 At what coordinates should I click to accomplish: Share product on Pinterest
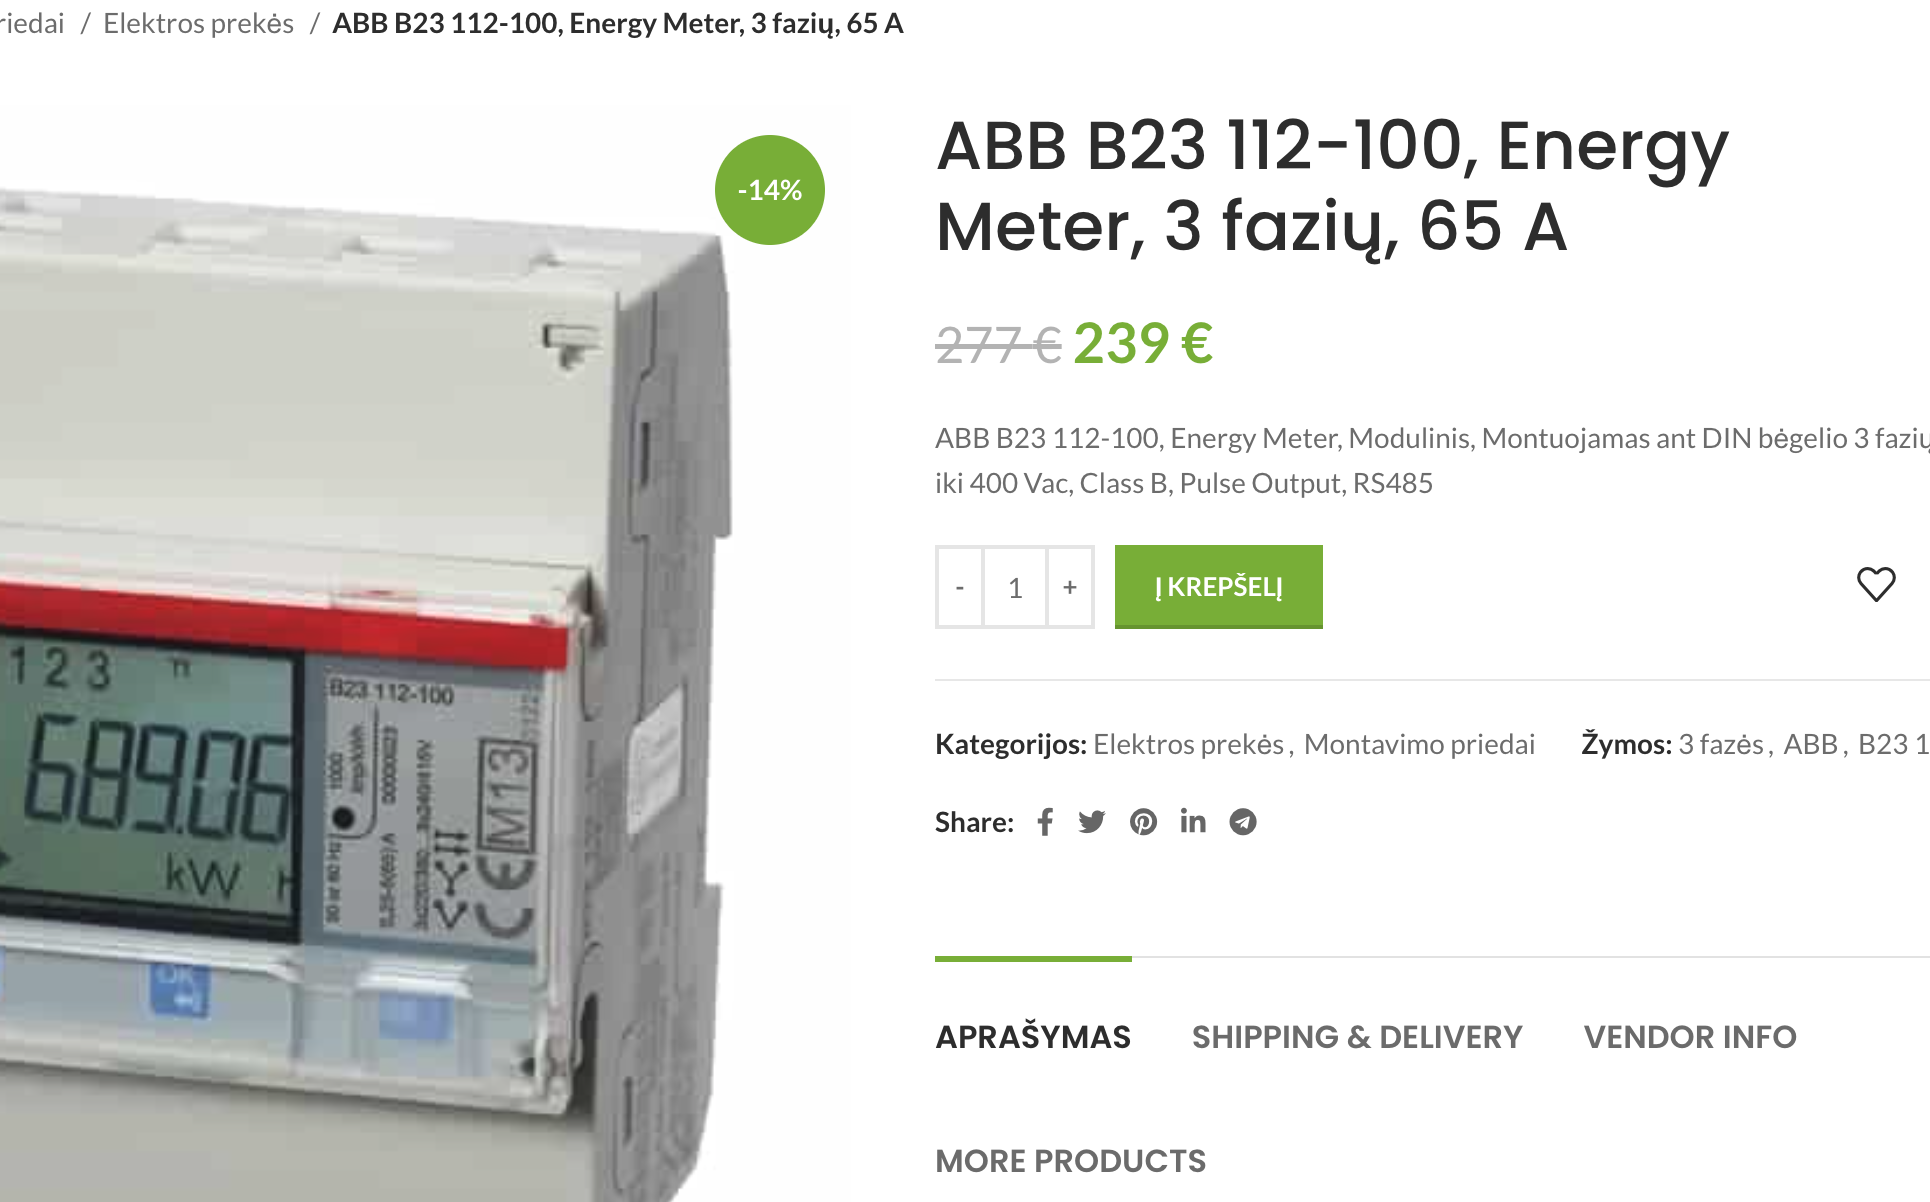pyautogui.click(x=1143, y=822)
